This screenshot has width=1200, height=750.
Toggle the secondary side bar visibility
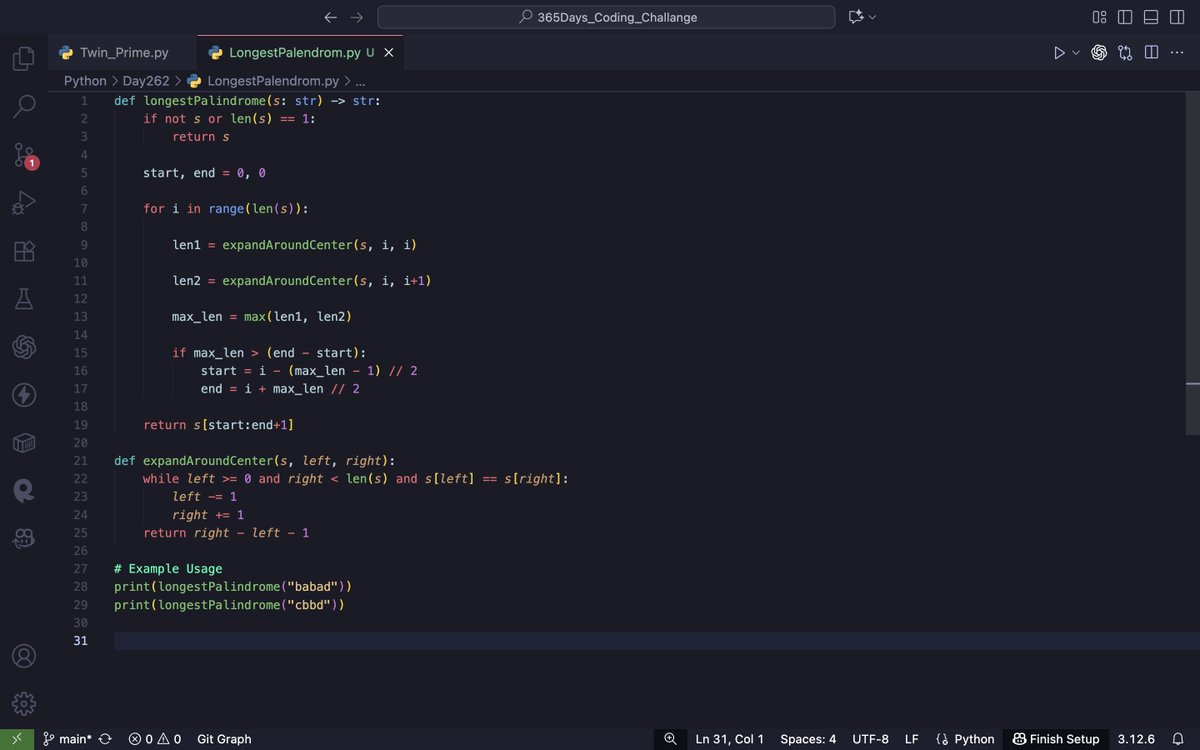point(1177,17)
